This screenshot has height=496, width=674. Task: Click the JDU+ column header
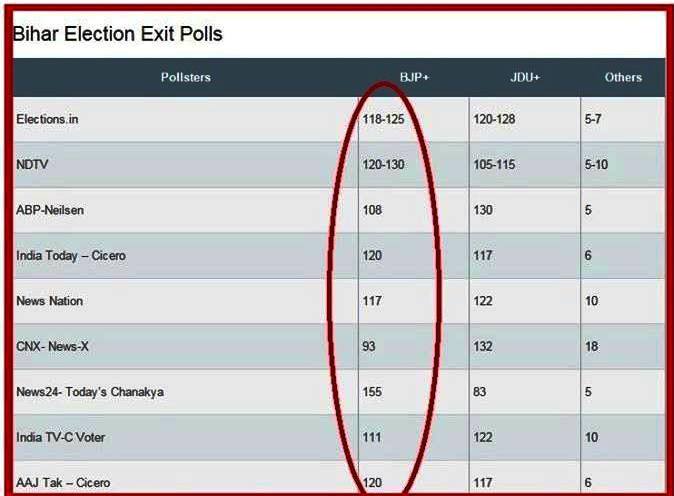tap(524, 77)
